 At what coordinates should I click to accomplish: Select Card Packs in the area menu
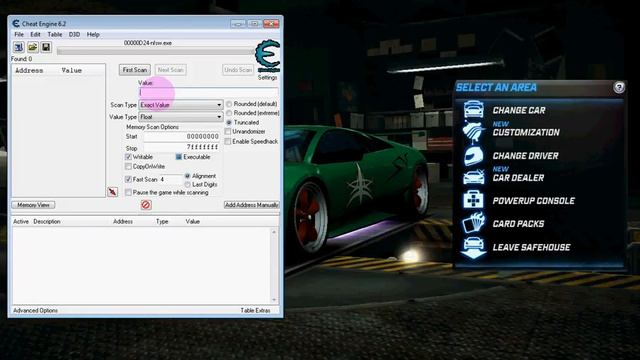click(x=518, y=224)
